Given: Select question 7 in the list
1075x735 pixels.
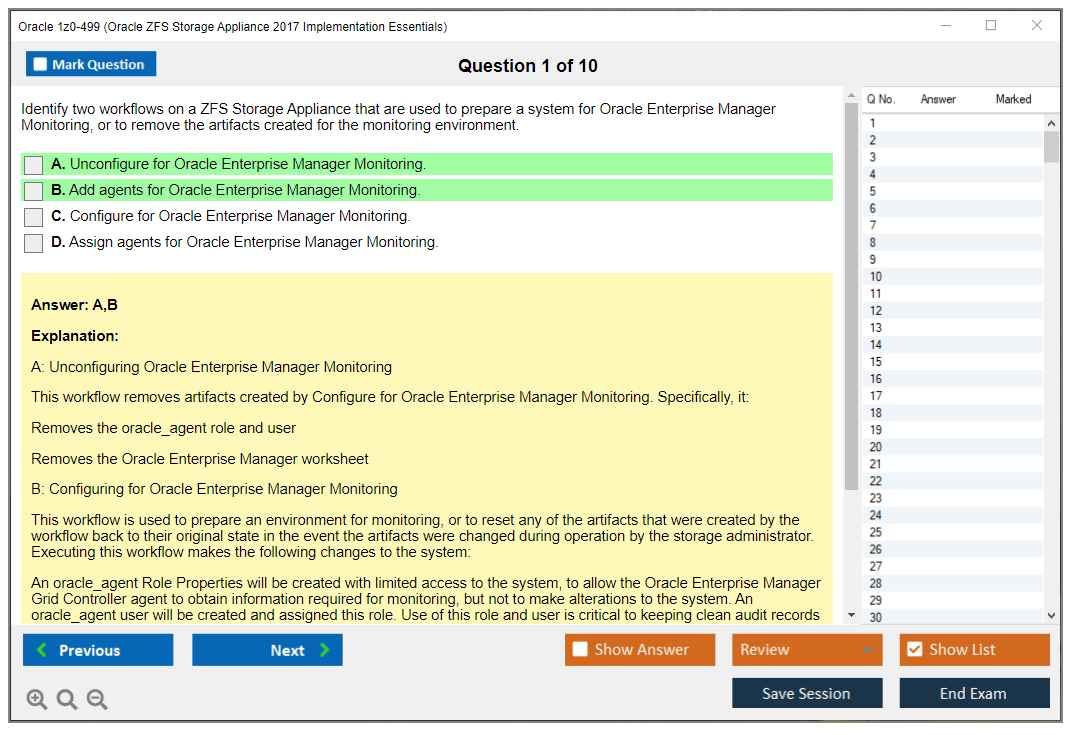Looking at the screenshot, I should click(952, 226).
